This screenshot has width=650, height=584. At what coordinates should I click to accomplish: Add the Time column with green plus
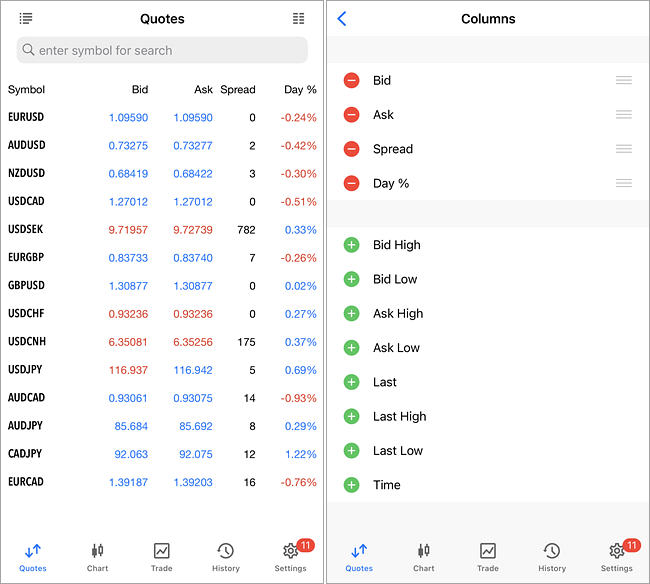[351, 485]
